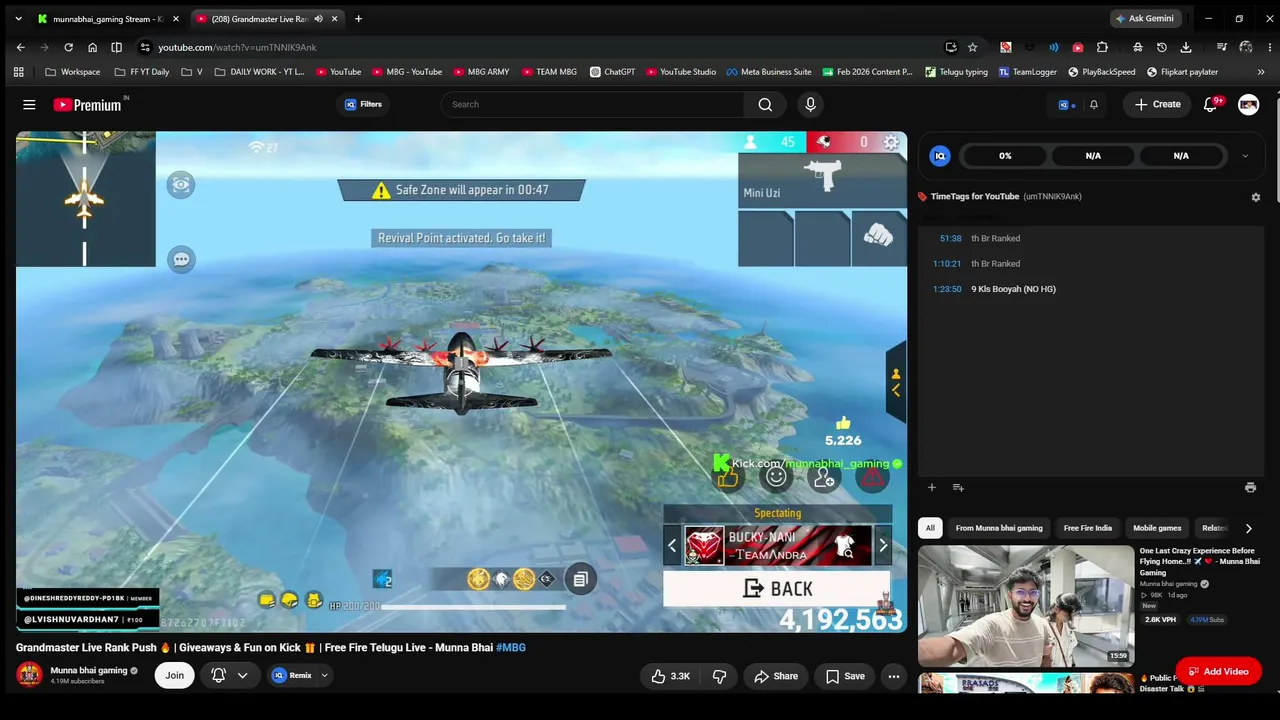The height and width of the screenshot is (720, 1280).
Task: Add a new time tag with plus icon
Action: coord(931,487)
